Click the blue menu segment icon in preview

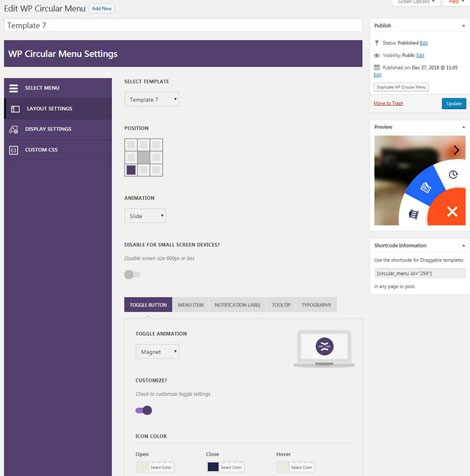pos(426,187)
